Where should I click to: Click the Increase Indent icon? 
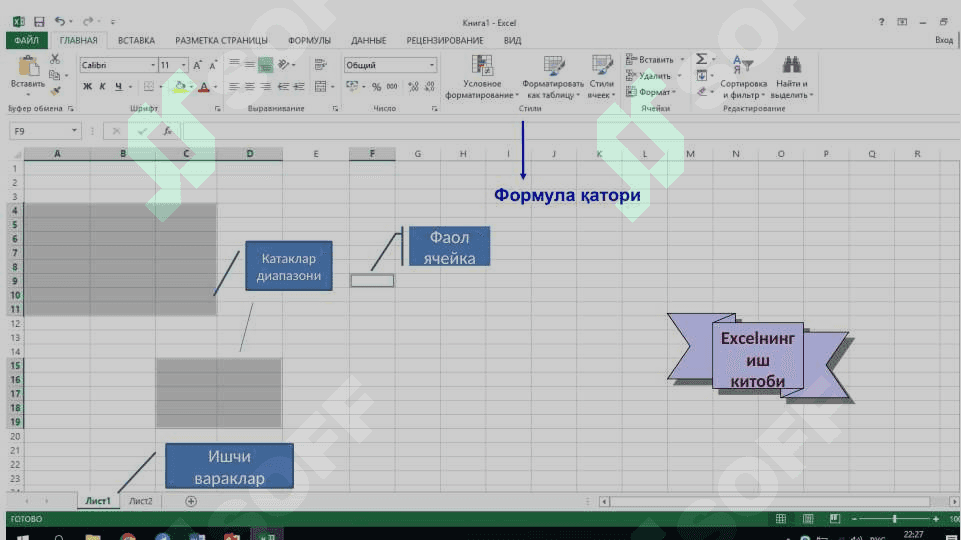click(x=298, y=86)
